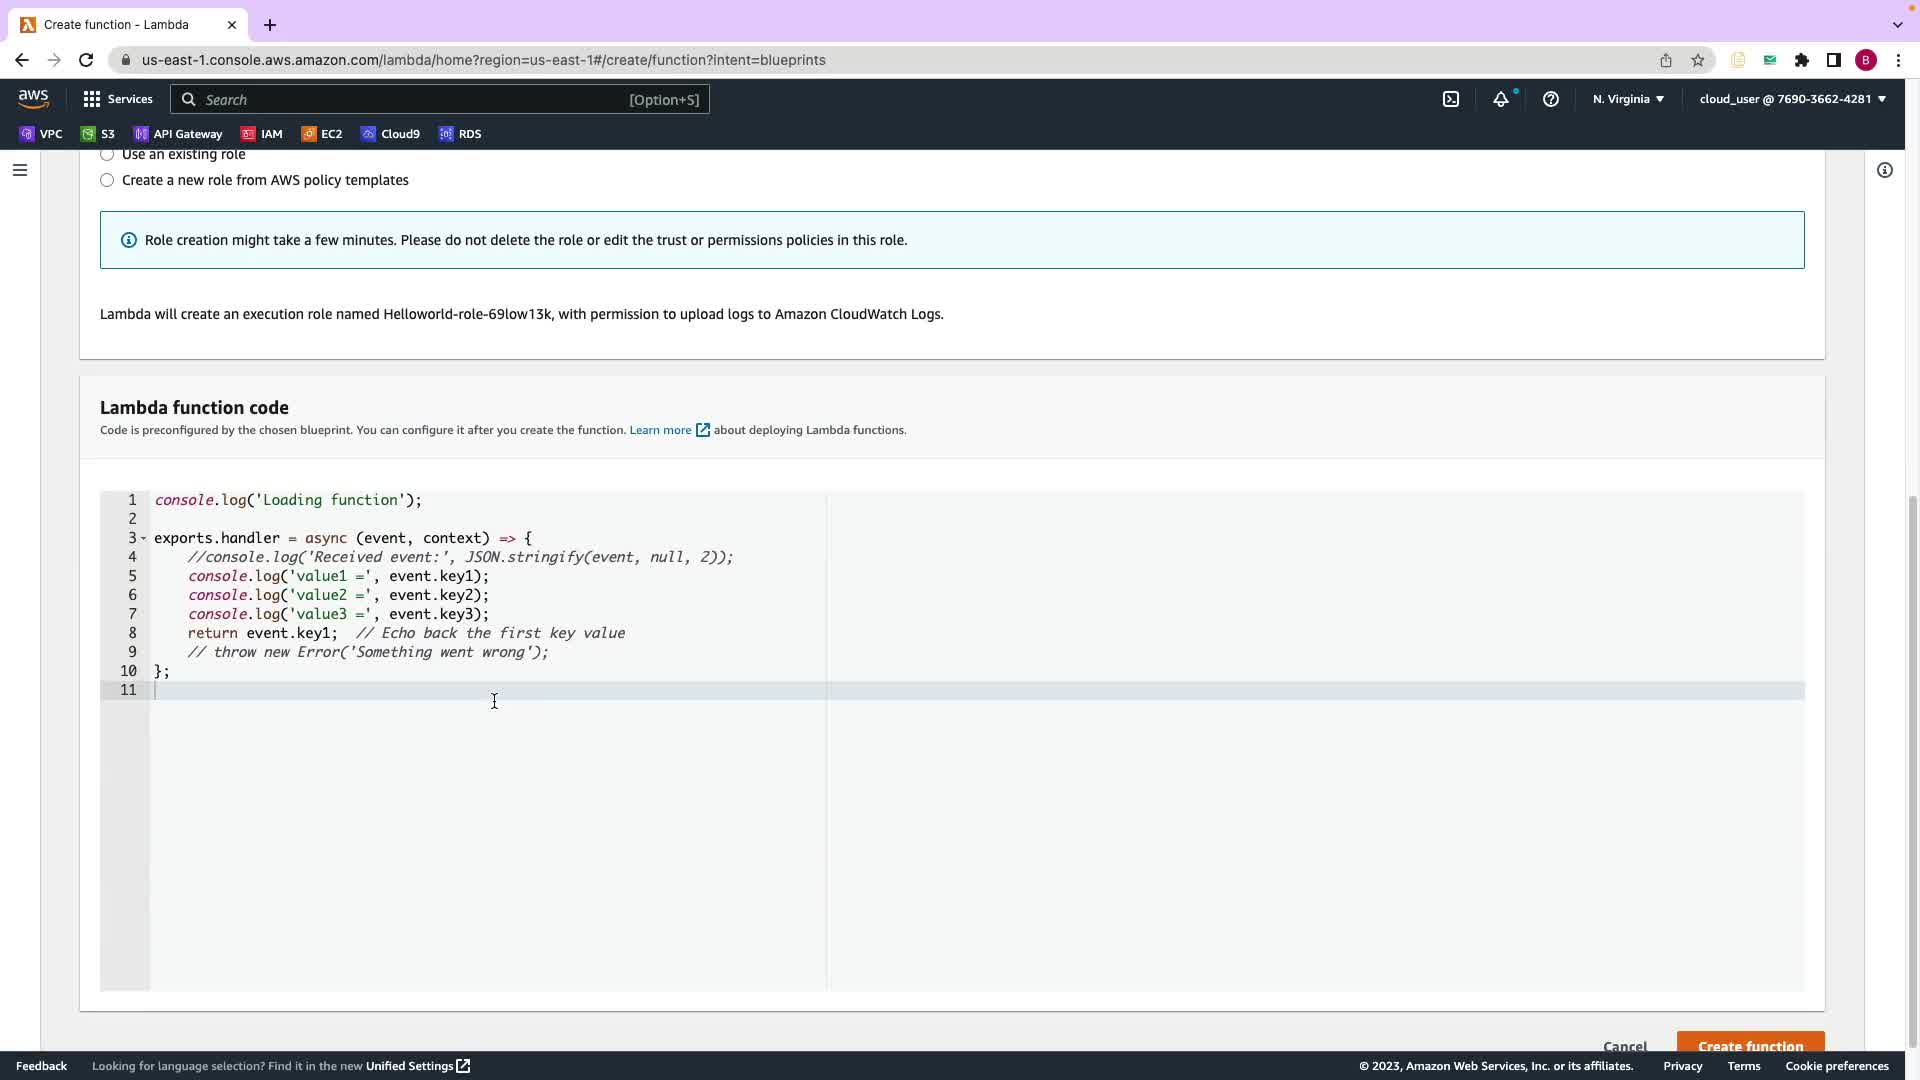Select 'Create a new role from AWS policy templates'
Viewport: 1920px width, 1080px height.
[x=107, y=180]
